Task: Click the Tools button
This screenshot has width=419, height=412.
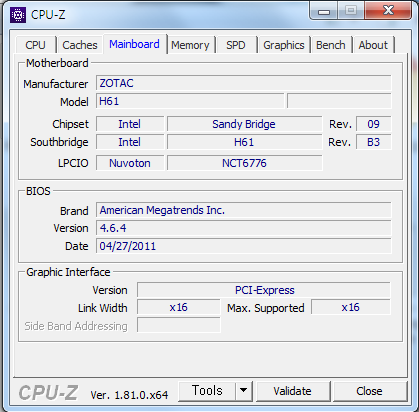Action: click(x=207, y=391)
